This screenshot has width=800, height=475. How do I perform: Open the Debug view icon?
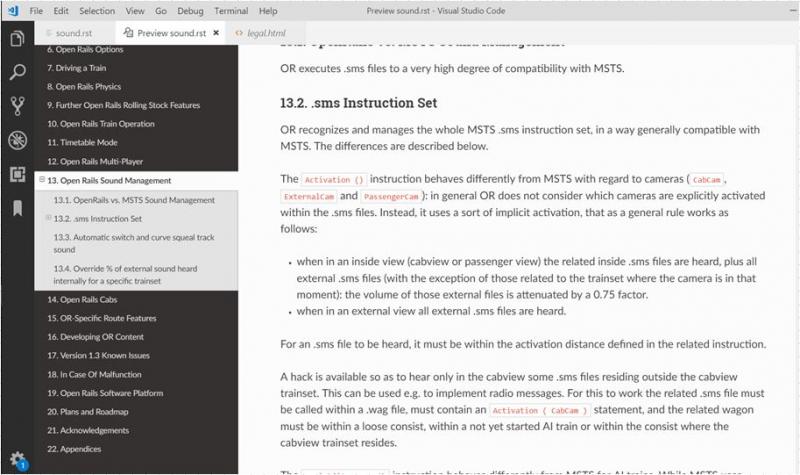(x=17, y=140)
